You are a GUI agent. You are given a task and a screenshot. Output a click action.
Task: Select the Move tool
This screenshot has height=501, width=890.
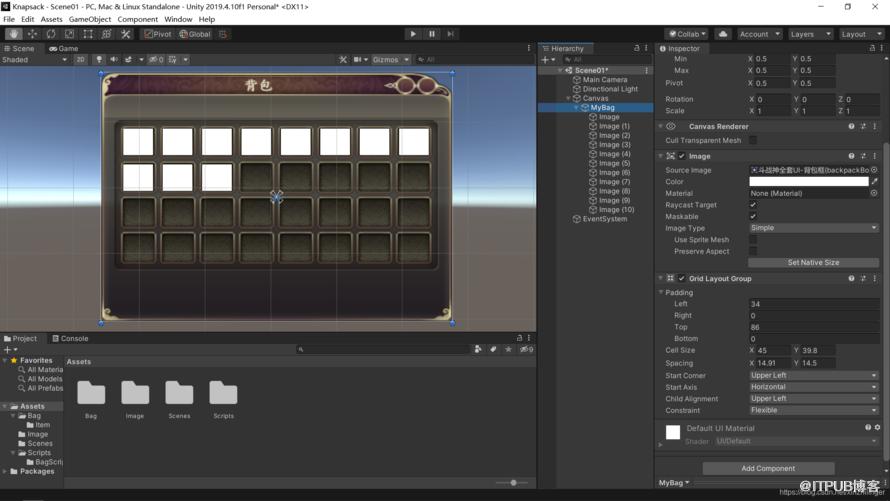32,34
